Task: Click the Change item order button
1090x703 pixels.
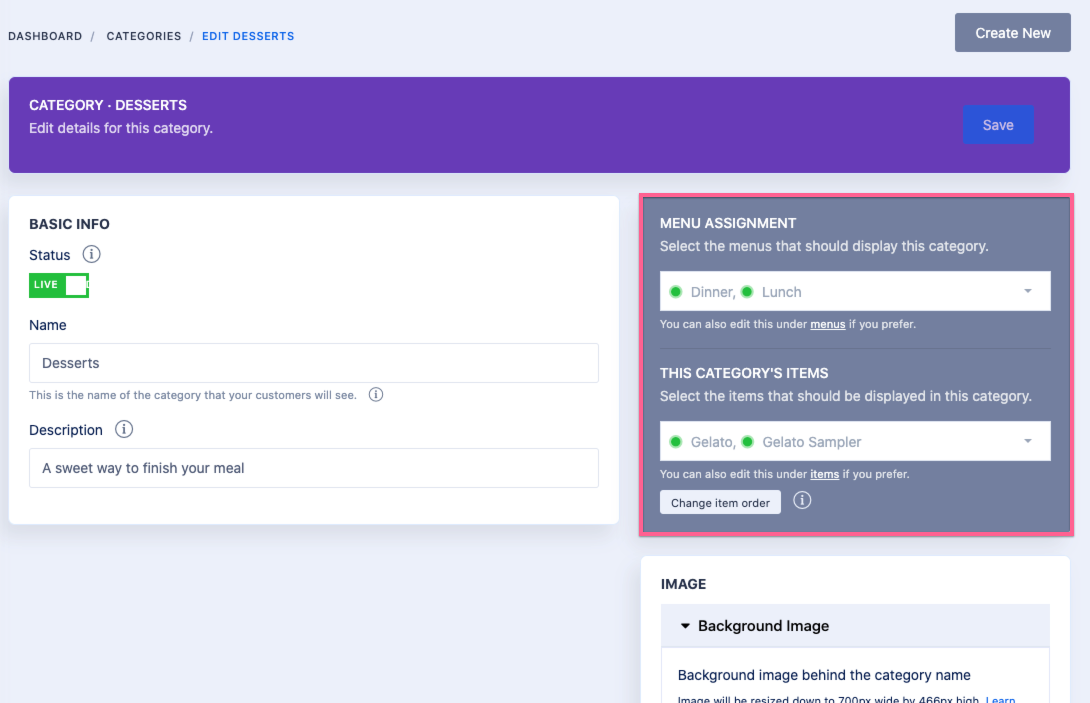Action: pos(720,503)
